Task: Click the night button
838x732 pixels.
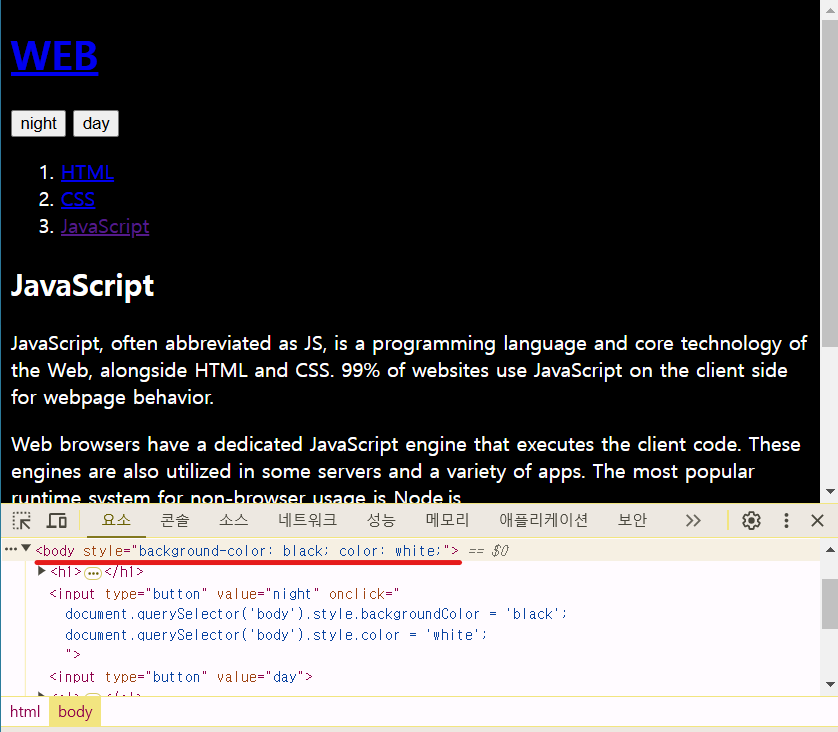Action: [x=38, y=123]
